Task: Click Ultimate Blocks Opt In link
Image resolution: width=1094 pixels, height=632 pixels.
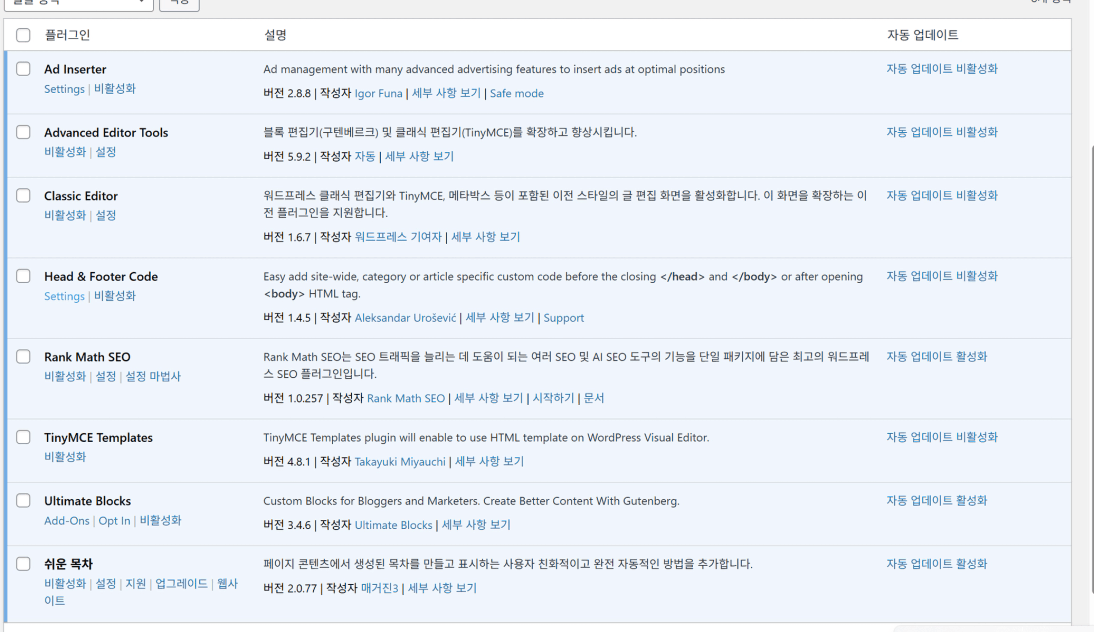Action: tap(114, 521)
